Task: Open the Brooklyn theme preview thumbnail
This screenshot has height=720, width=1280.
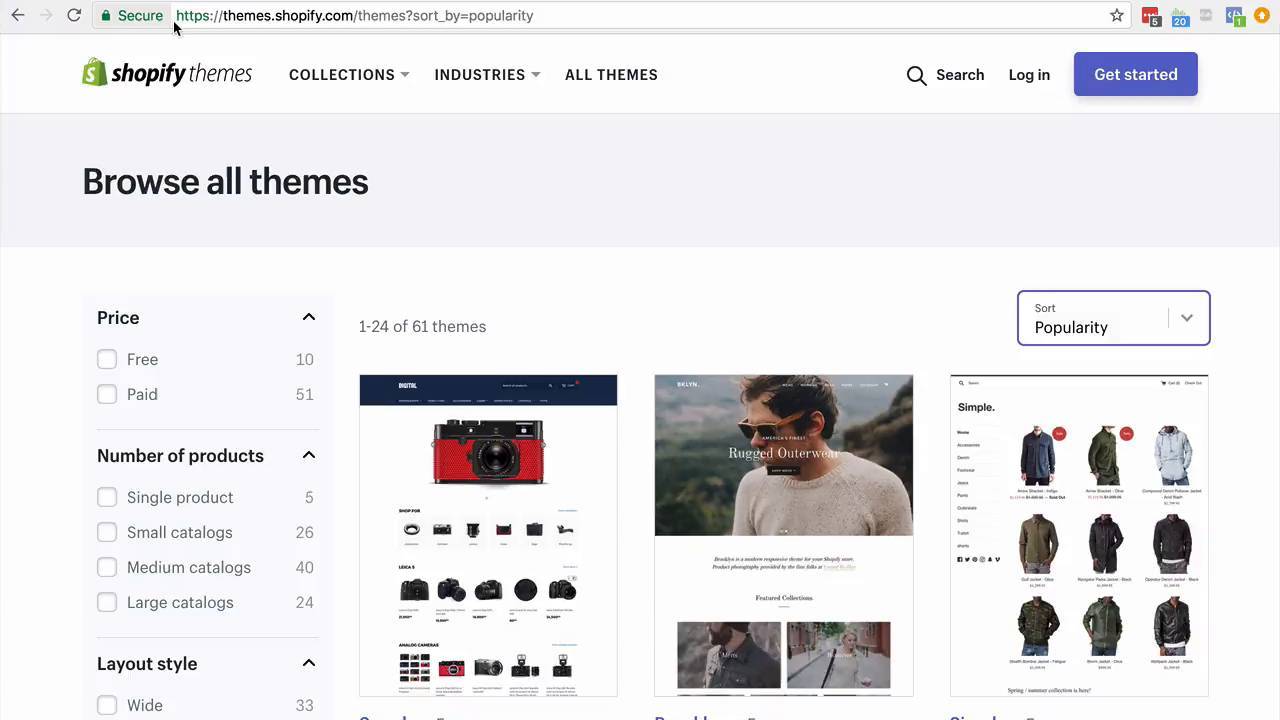Action: coord(783,535)
